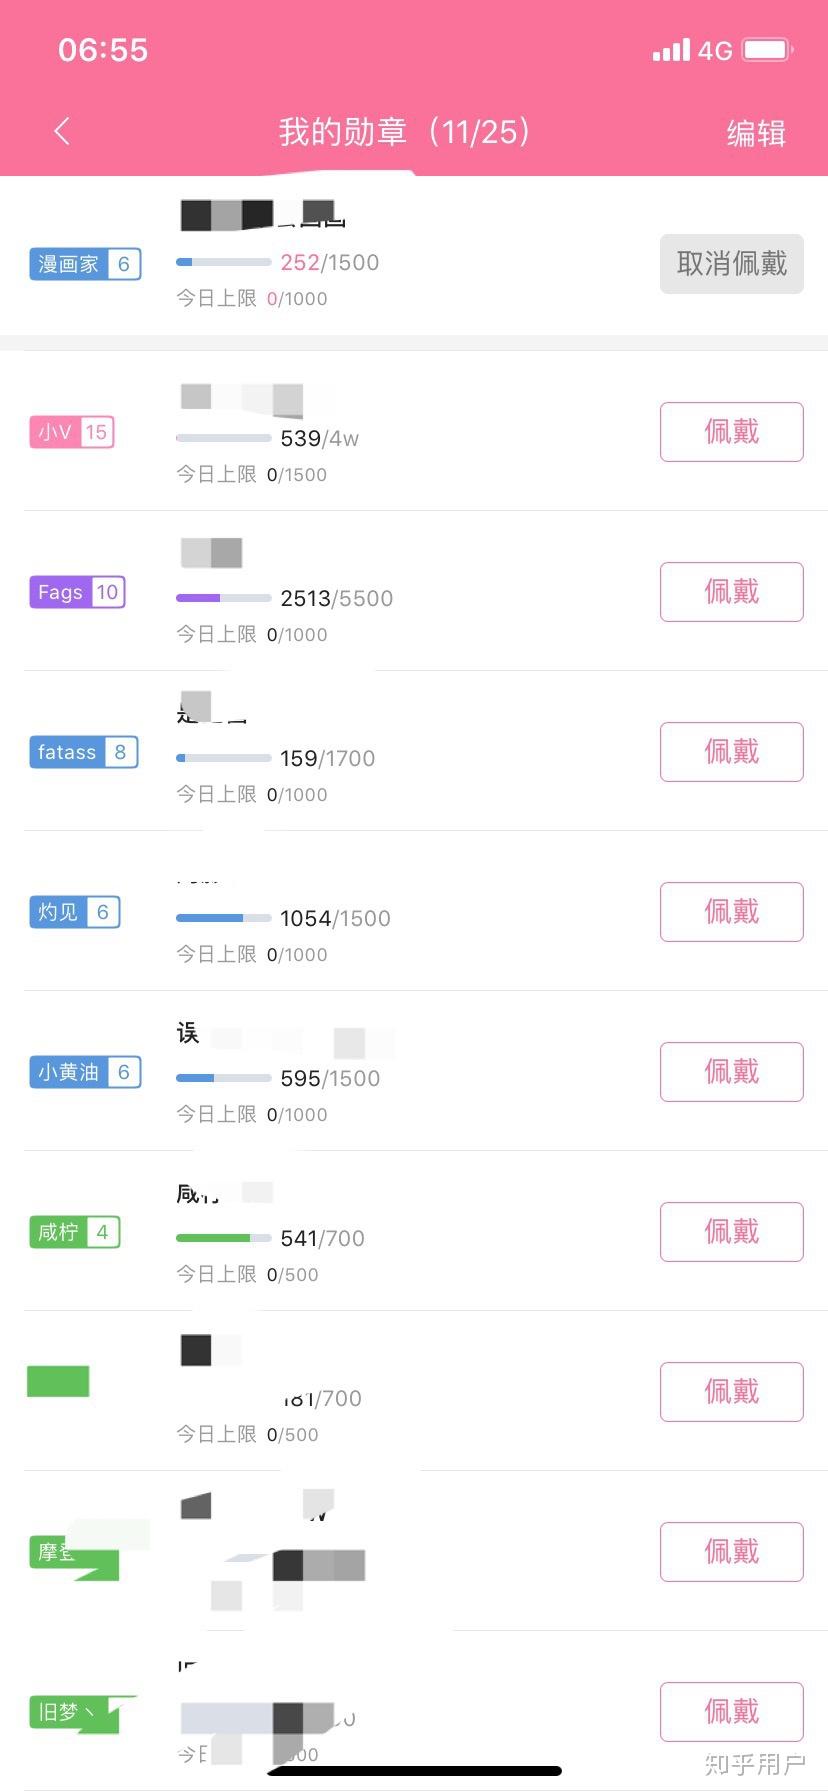
Task: Select the 小V pink badge icon
Action: tap(72, 432)
